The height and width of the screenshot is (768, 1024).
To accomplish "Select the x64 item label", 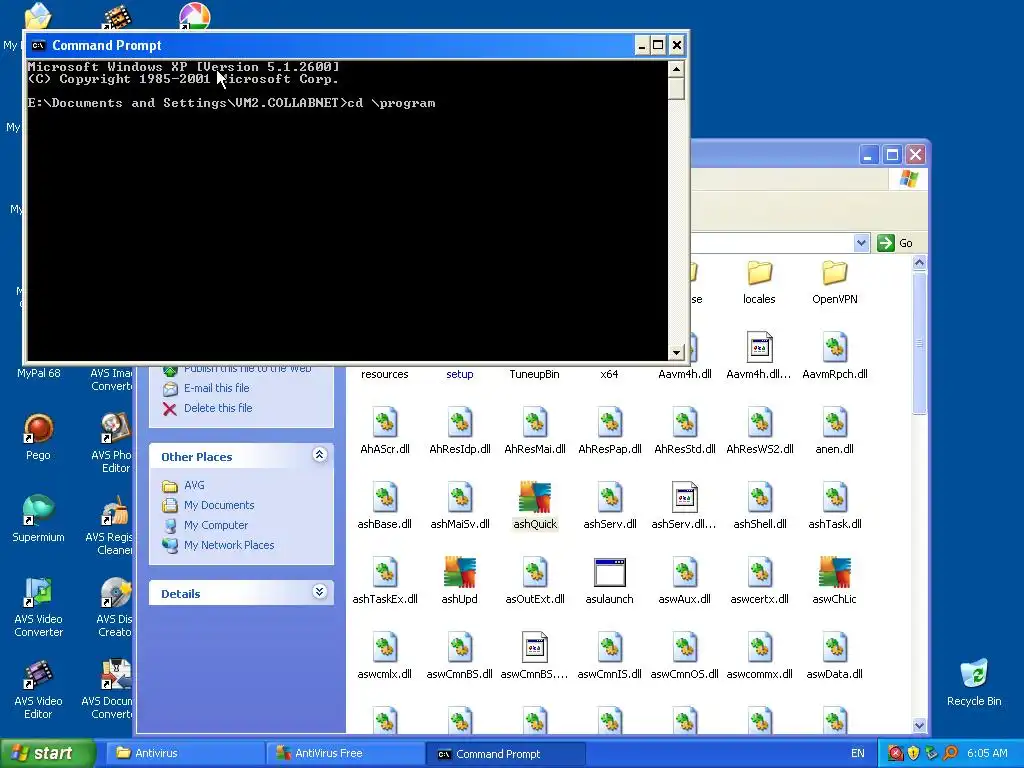I will coord(609,374).
